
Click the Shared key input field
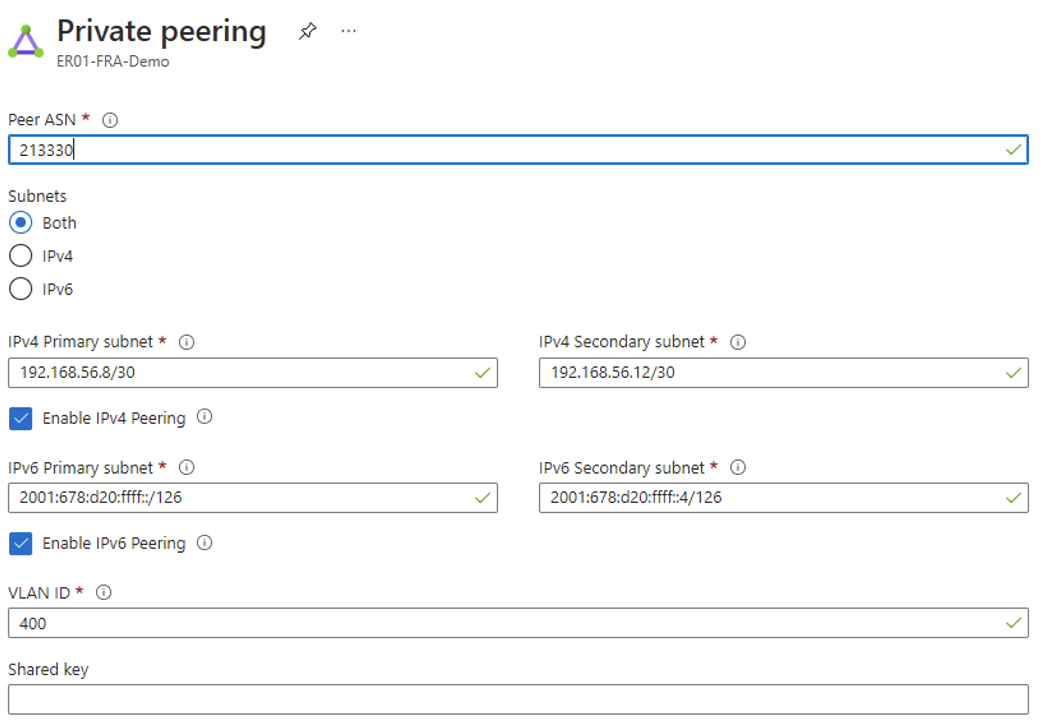400,699
